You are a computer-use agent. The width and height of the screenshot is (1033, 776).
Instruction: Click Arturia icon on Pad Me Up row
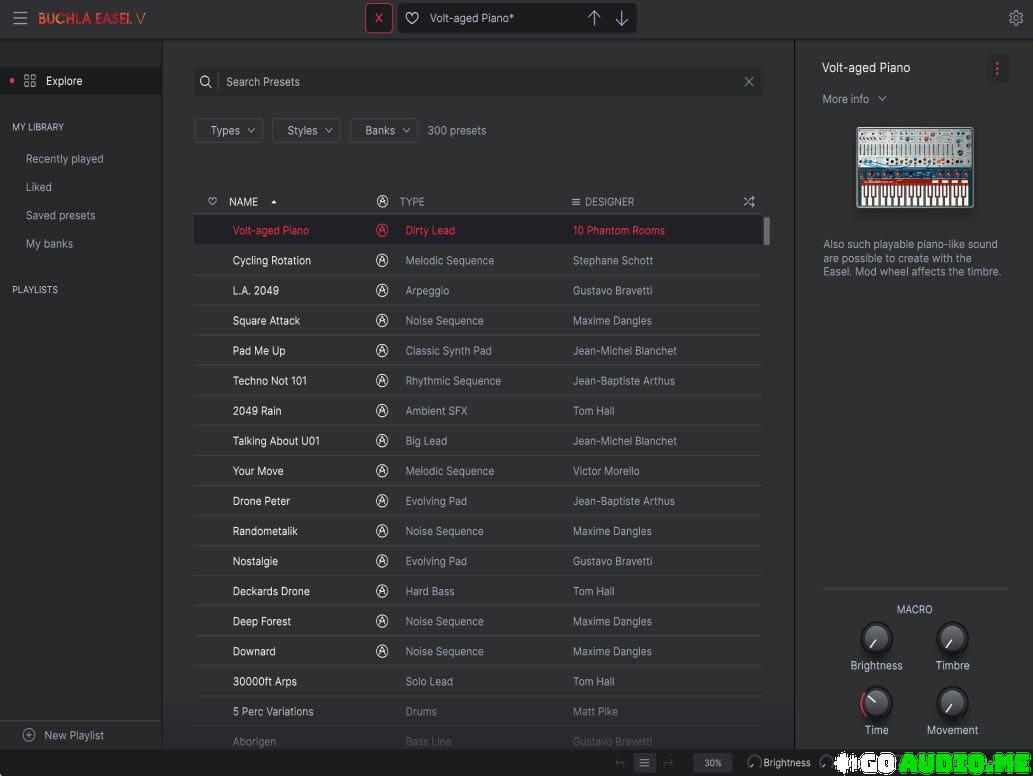click(382, 350)
